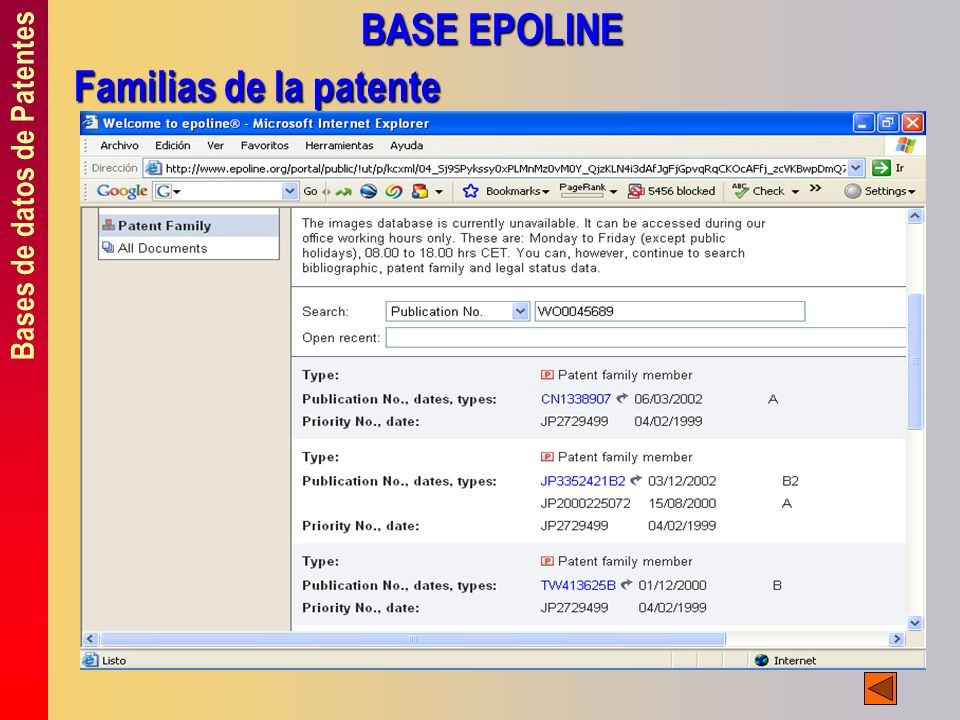Open the PageRank dropdown

point(613,192)
